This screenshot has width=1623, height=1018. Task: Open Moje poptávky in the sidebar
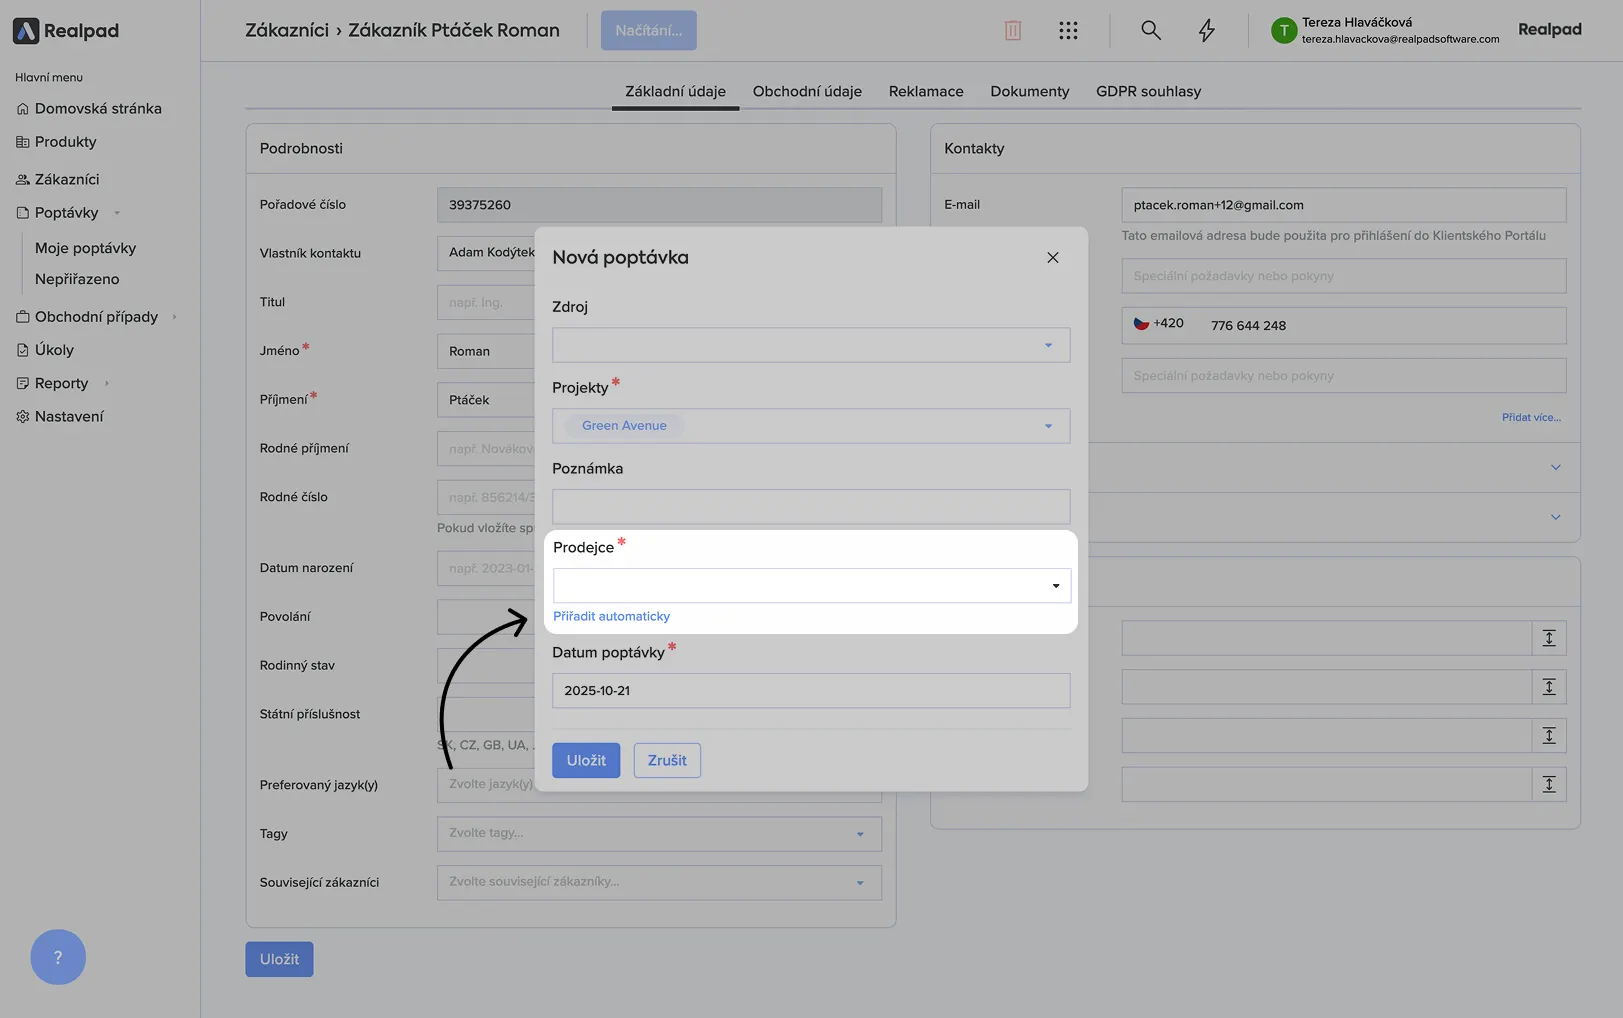85,248
